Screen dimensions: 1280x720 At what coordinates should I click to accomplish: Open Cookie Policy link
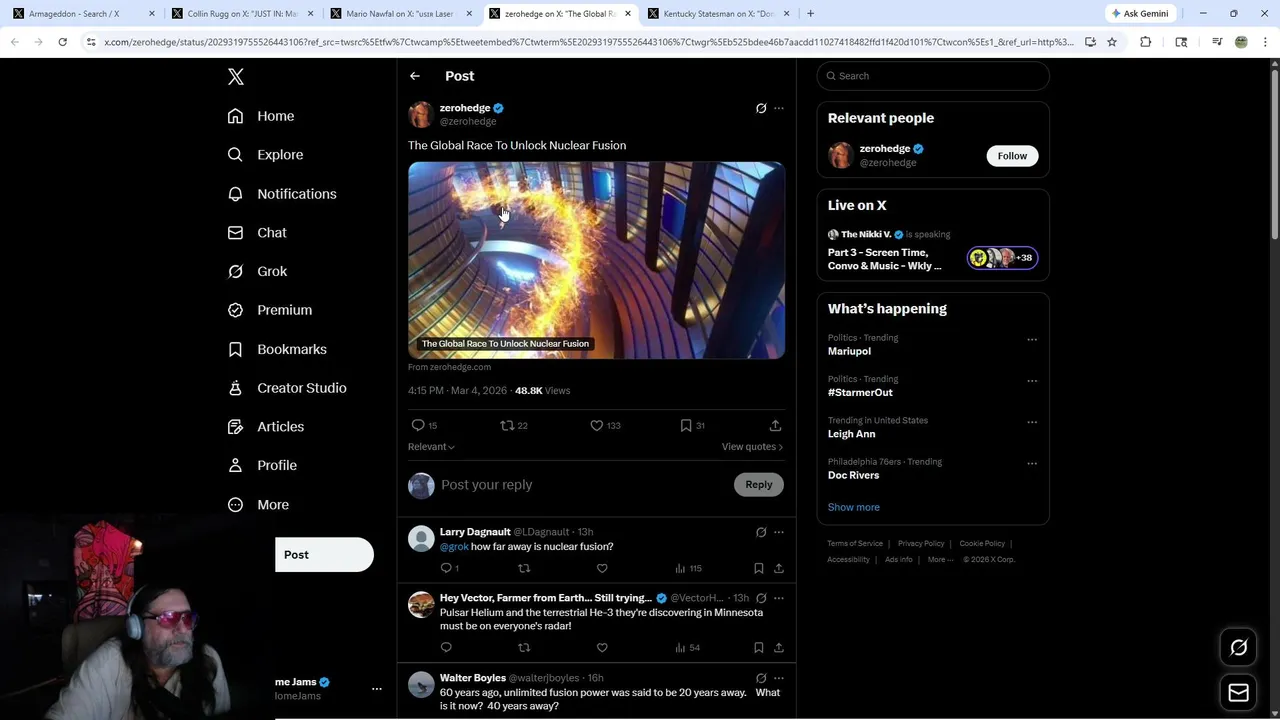(982, 544)
